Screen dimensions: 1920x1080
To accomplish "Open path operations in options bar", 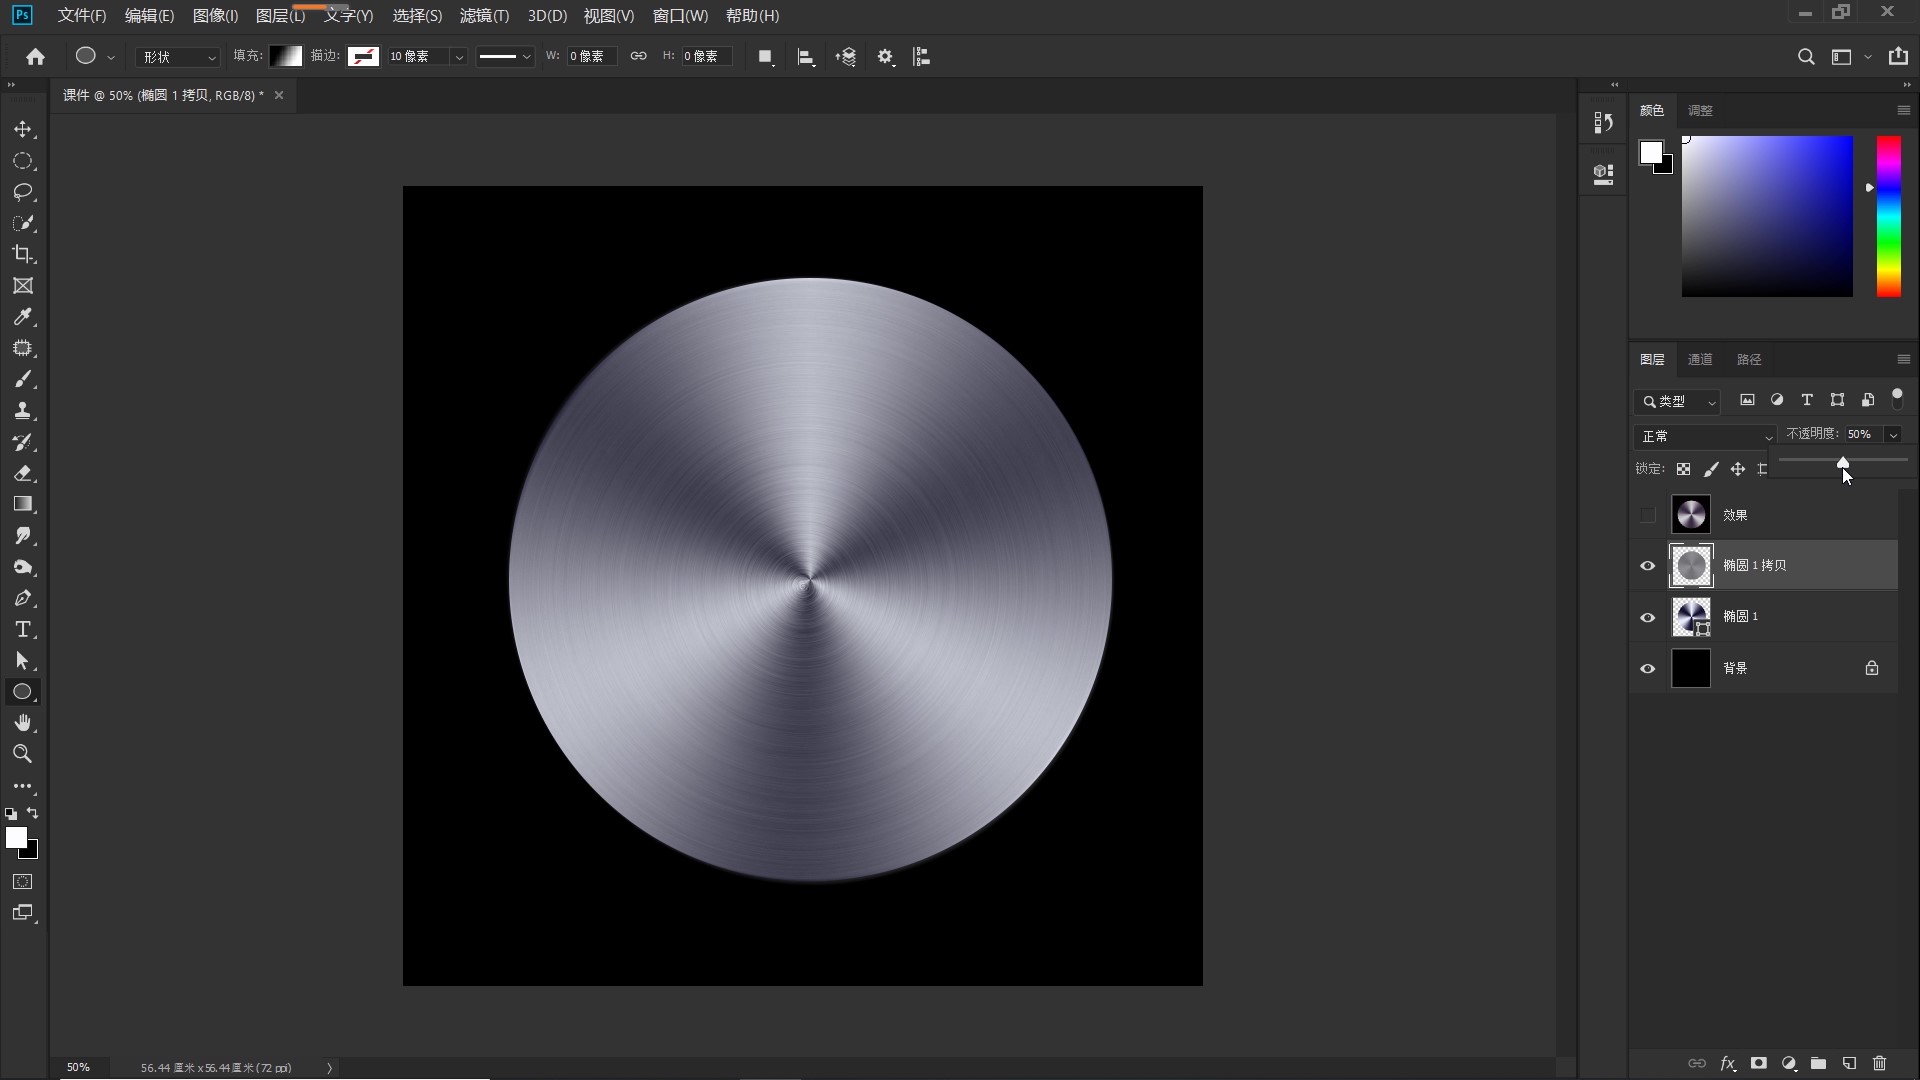I will coord(765,57).
